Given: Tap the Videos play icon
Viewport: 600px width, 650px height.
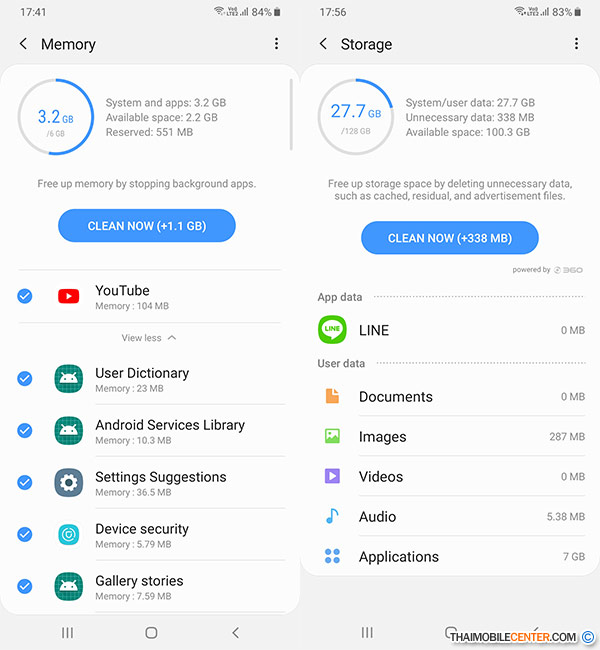Looking at the screenshot, I should [x=332, y=477].
